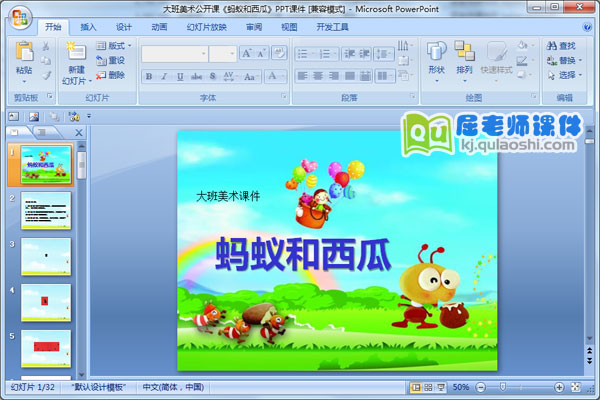Click the Copy icon in clipboard group
Screen dimensions: 600x400
coord(46,60)
